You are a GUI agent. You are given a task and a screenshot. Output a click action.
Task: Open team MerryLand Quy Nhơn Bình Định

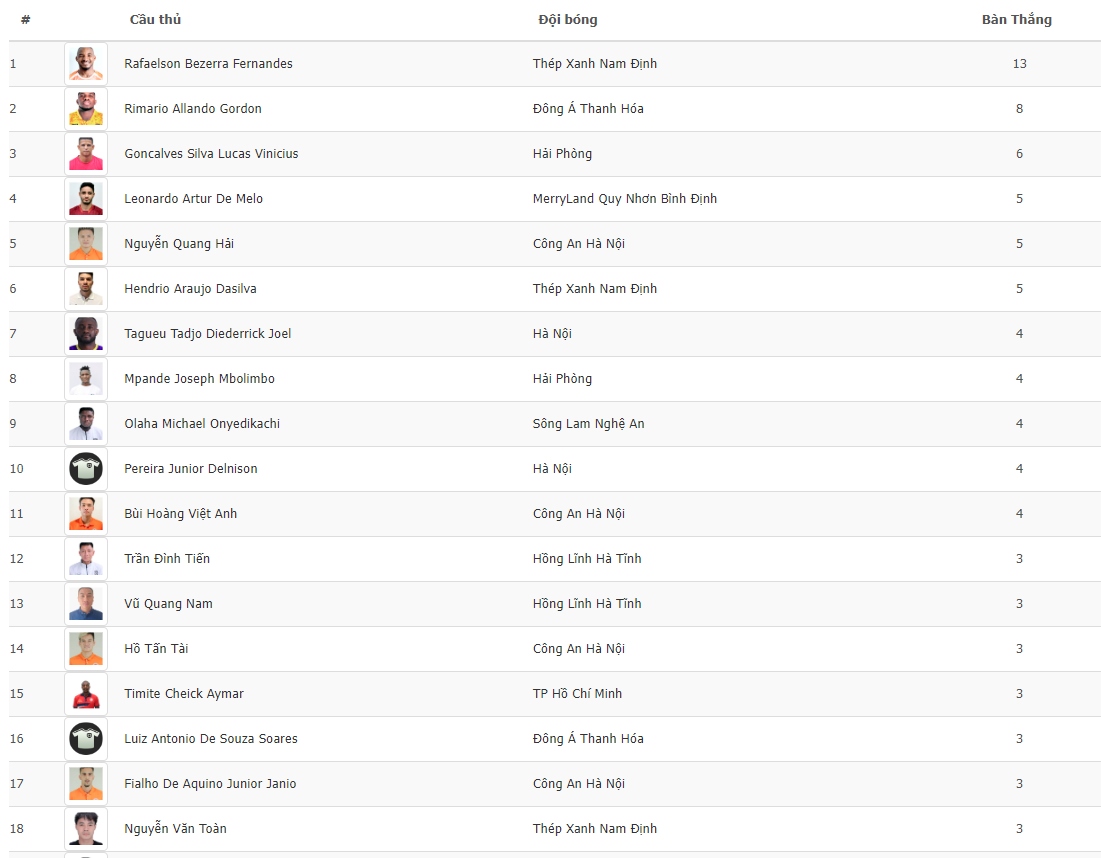click(x=625, y=199)
